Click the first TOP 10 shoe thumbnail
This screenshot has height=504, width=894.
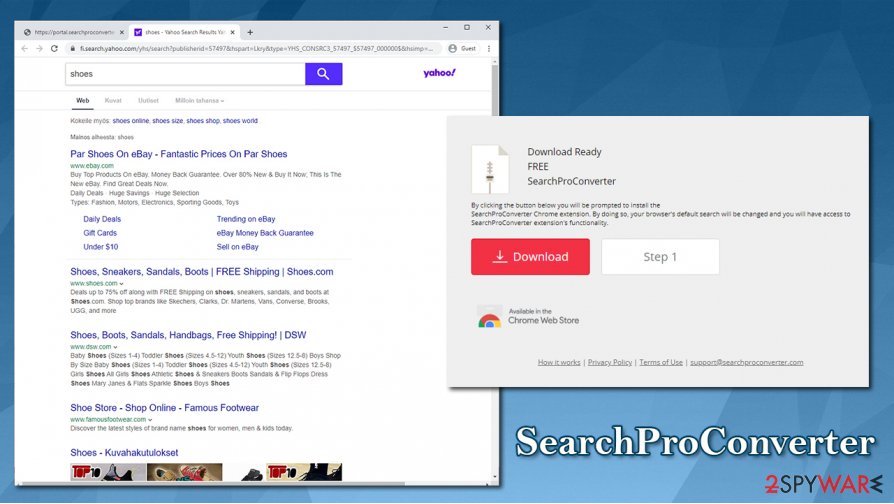108,472
